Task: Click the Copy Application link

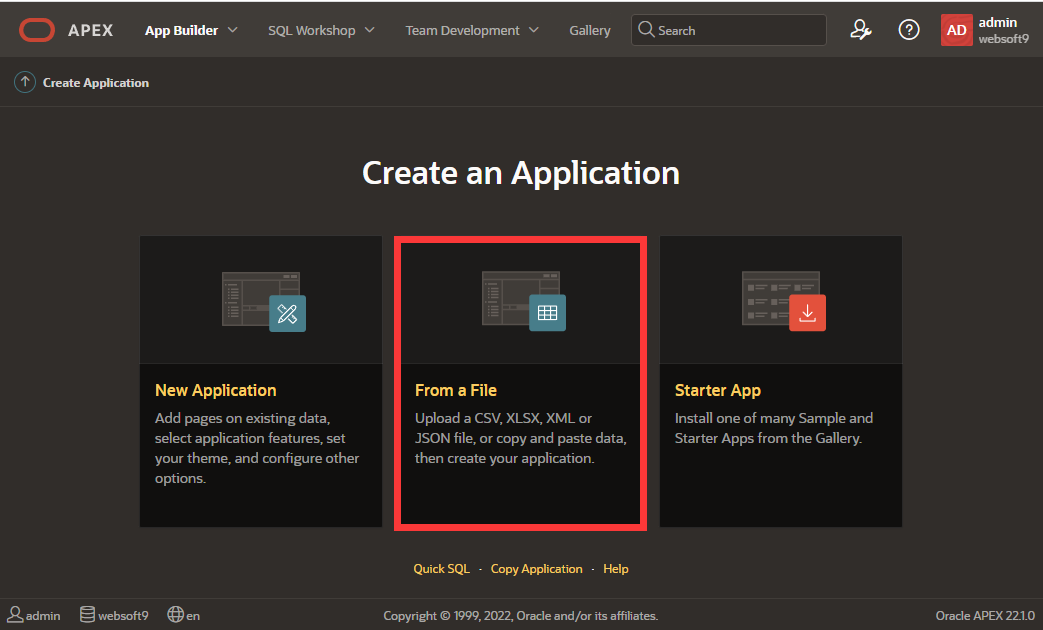Action: click(536, 569)
